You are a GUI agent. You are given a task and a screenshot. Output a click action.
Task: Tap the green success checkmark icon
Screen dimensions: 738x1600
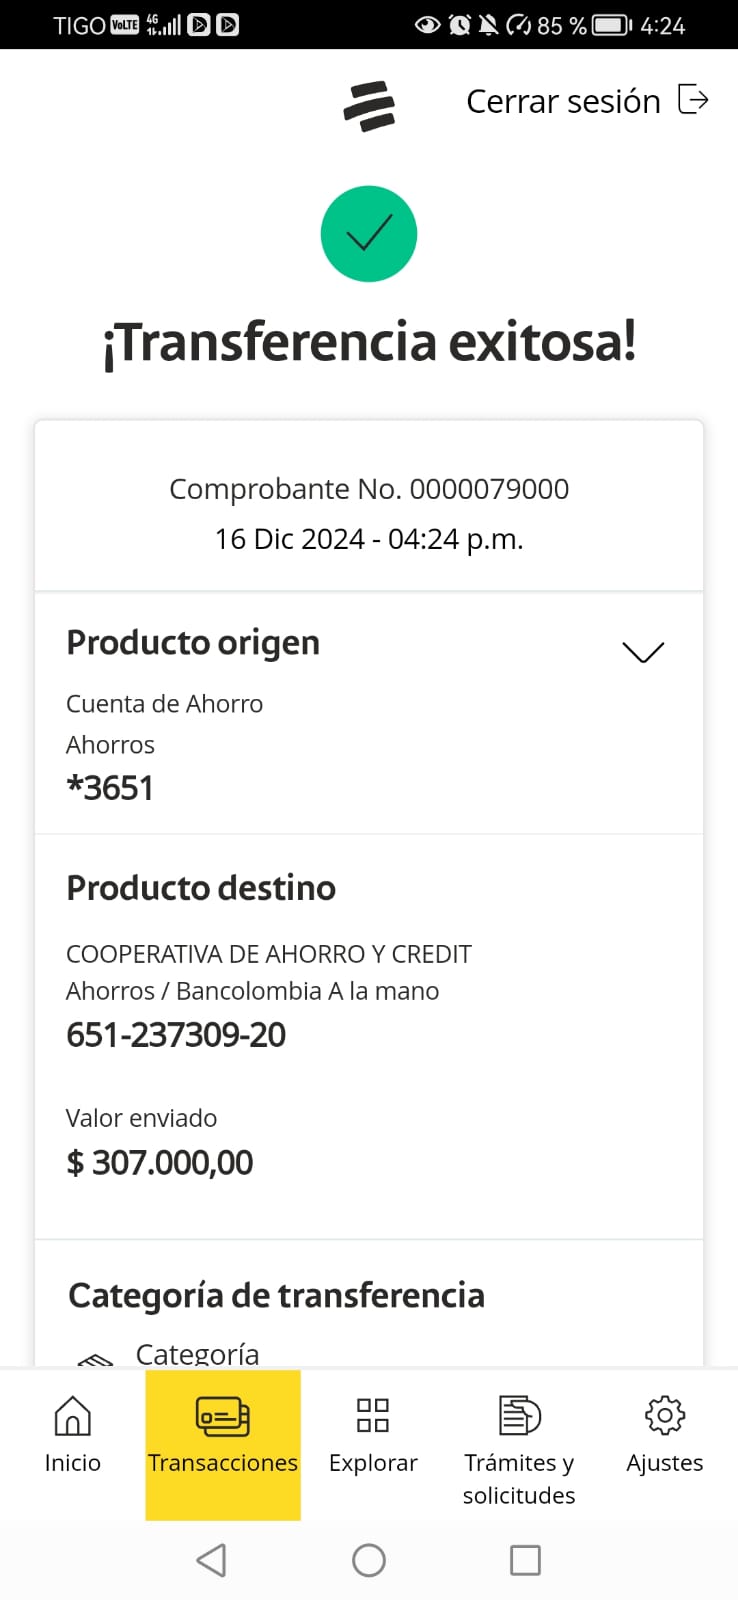369,234
